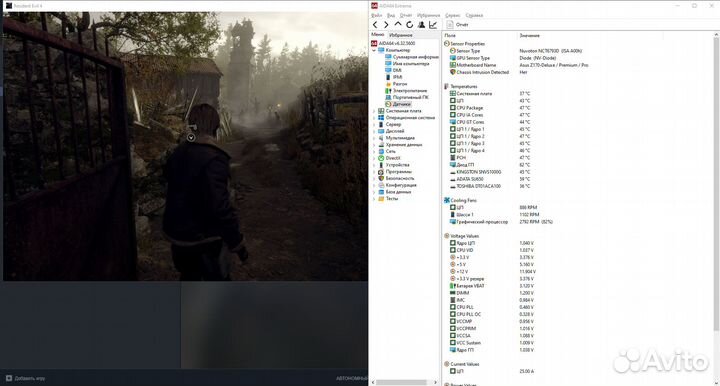The width and height of the screenshot is (720, 386).
Task: Click inside the Resident Evil 4 game view
Action: pos(185,146)
